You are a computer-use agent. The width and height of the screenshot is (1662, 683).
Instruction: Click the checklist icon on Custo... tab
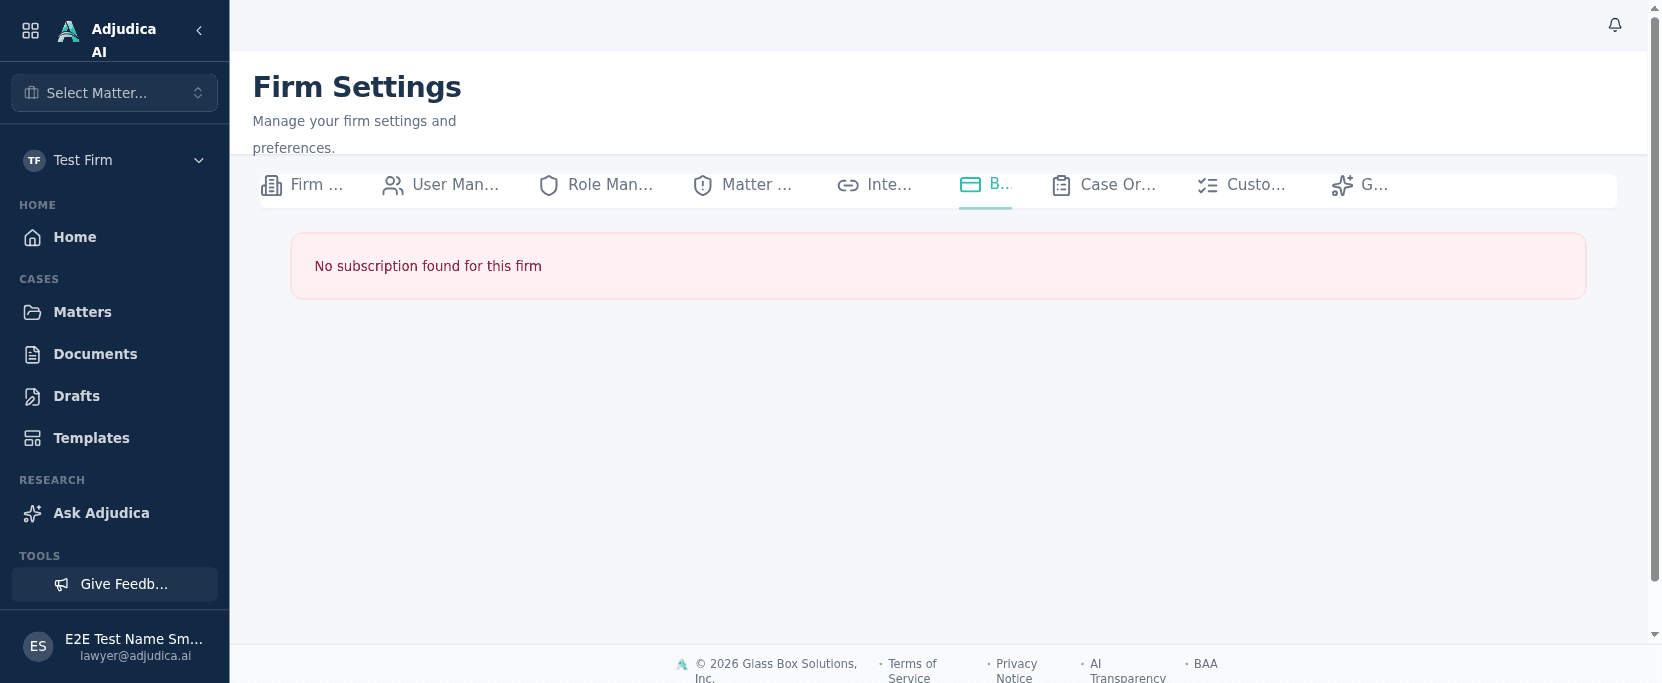[1208, 185]
